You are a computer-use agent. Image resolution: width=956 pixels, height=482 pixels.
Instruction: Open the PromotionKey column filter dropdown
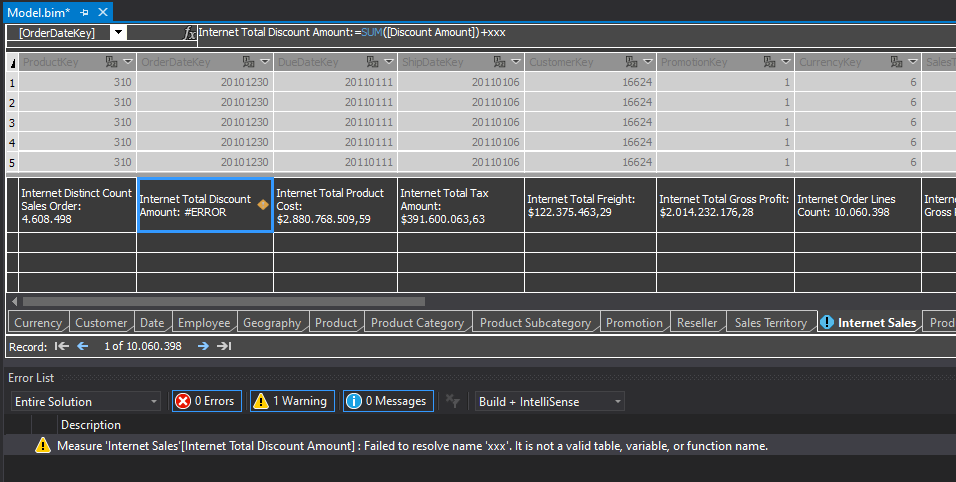pos(786,62)
